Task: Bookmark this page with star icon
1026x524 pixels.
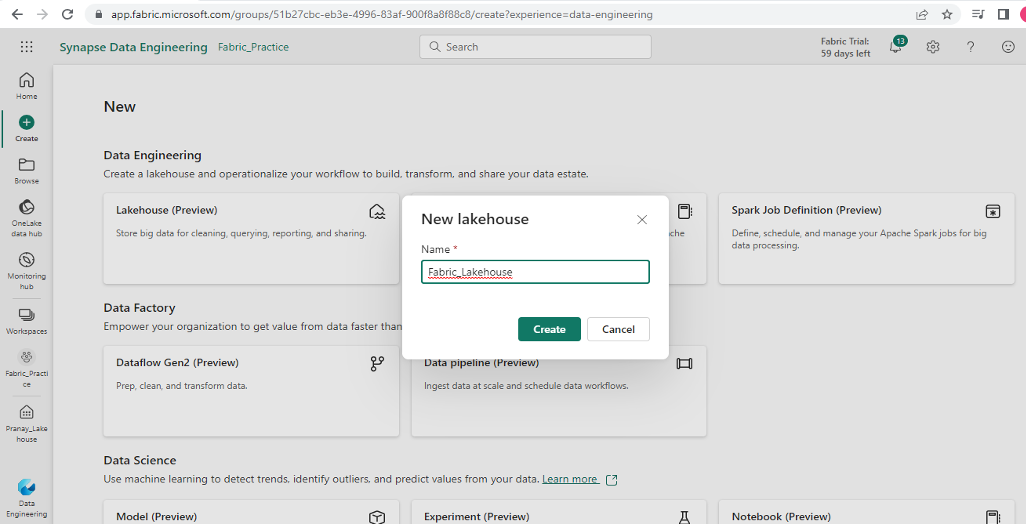Action: click(x=947, y=14)
